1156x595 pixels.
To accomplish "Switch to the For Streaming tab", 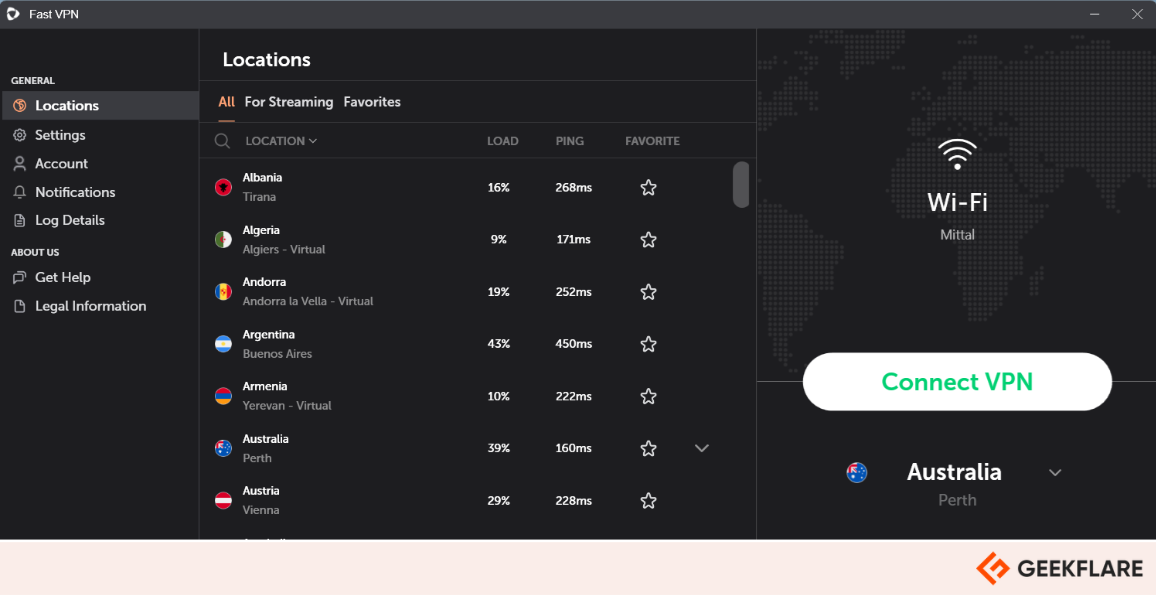I will [x=287, y=101].
